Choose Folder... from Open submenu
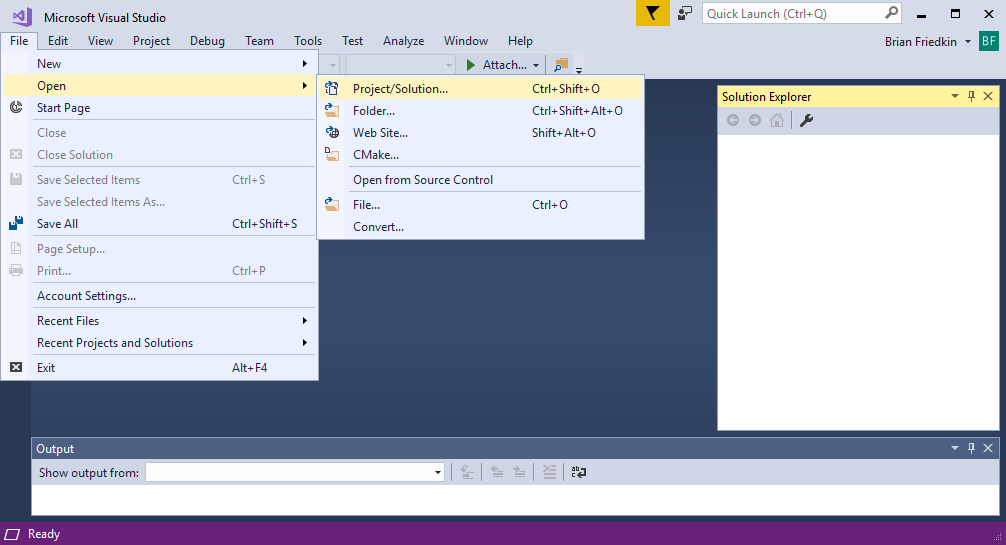Screen dimensions: 1006x545 (481, 110)
